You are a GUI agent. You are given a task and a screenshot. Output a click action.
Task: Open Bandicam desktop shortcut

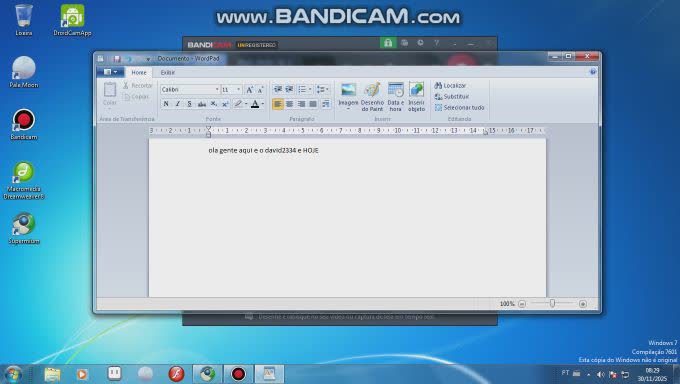24,124
